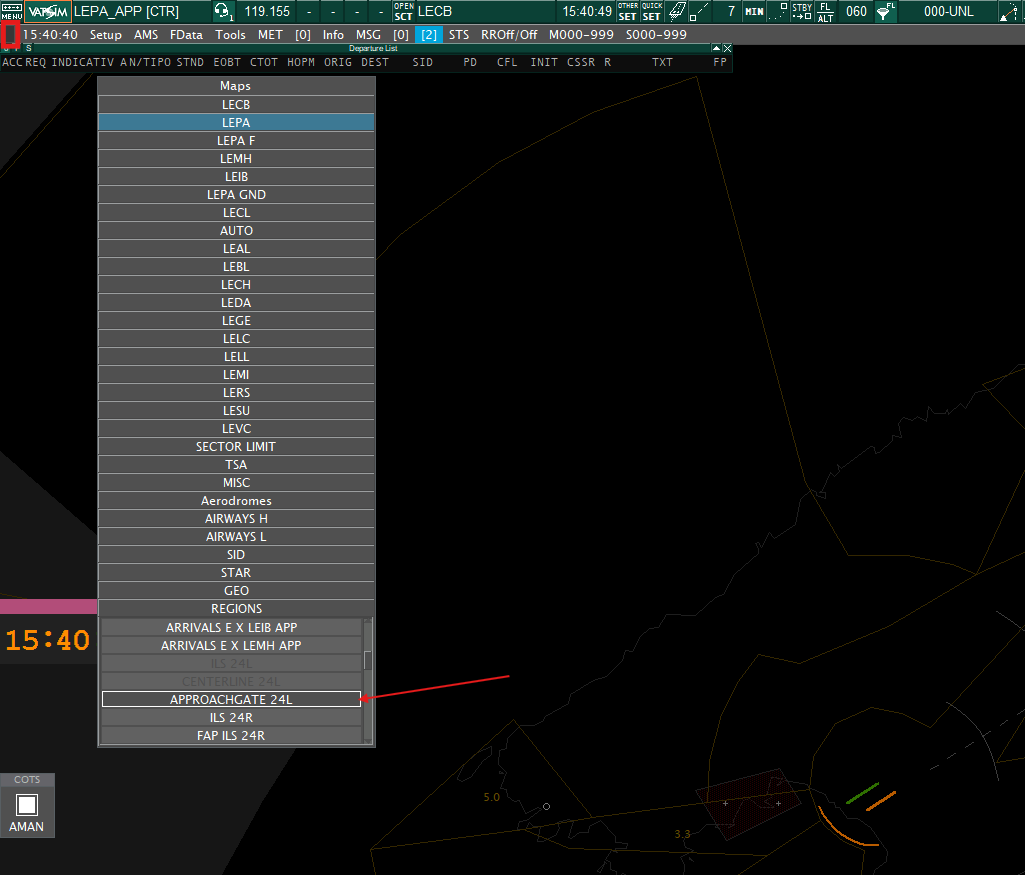Click the MET button
This screenshot has width=1025, height=875.
270,35
